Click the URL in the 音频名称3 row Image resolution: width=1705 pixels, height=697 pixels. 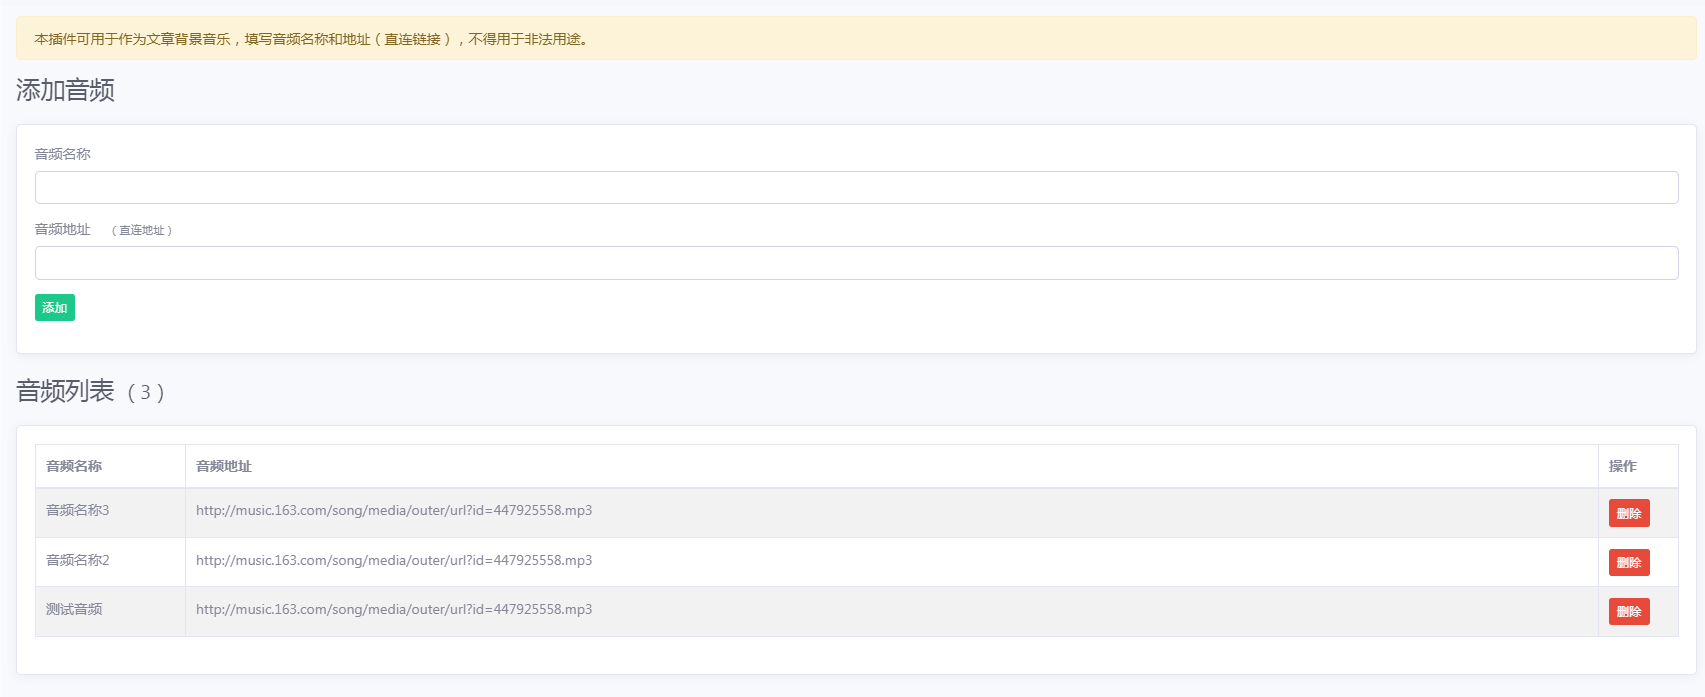(394, 510)
